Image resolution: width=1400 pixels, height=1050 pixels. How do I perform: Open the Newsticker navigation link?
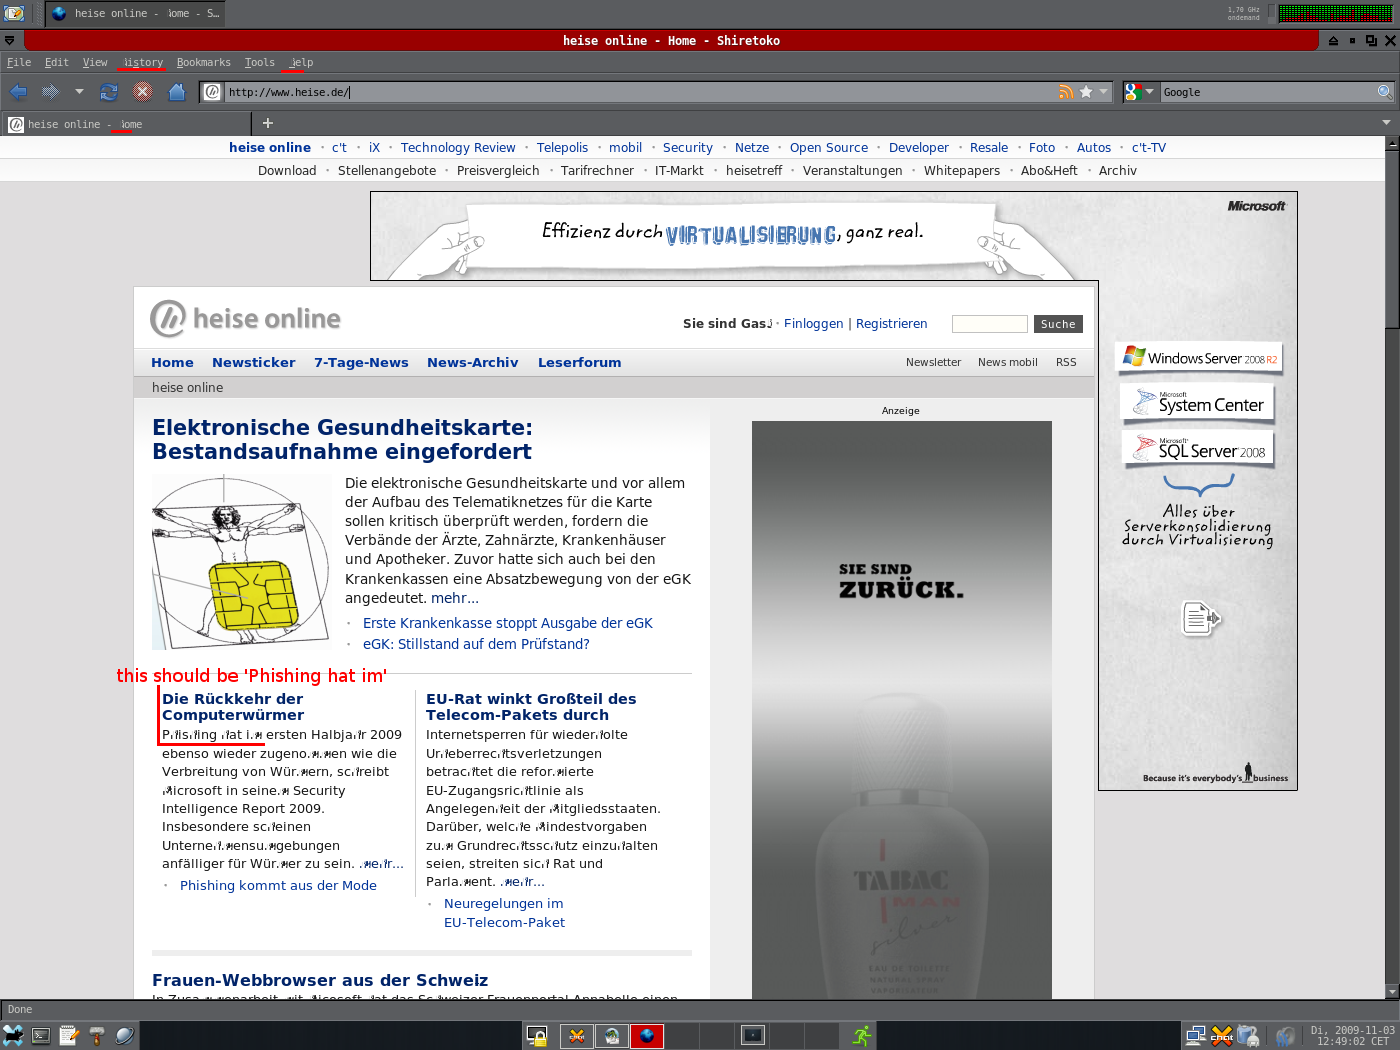pyautogui.click(x=253, y=362)
